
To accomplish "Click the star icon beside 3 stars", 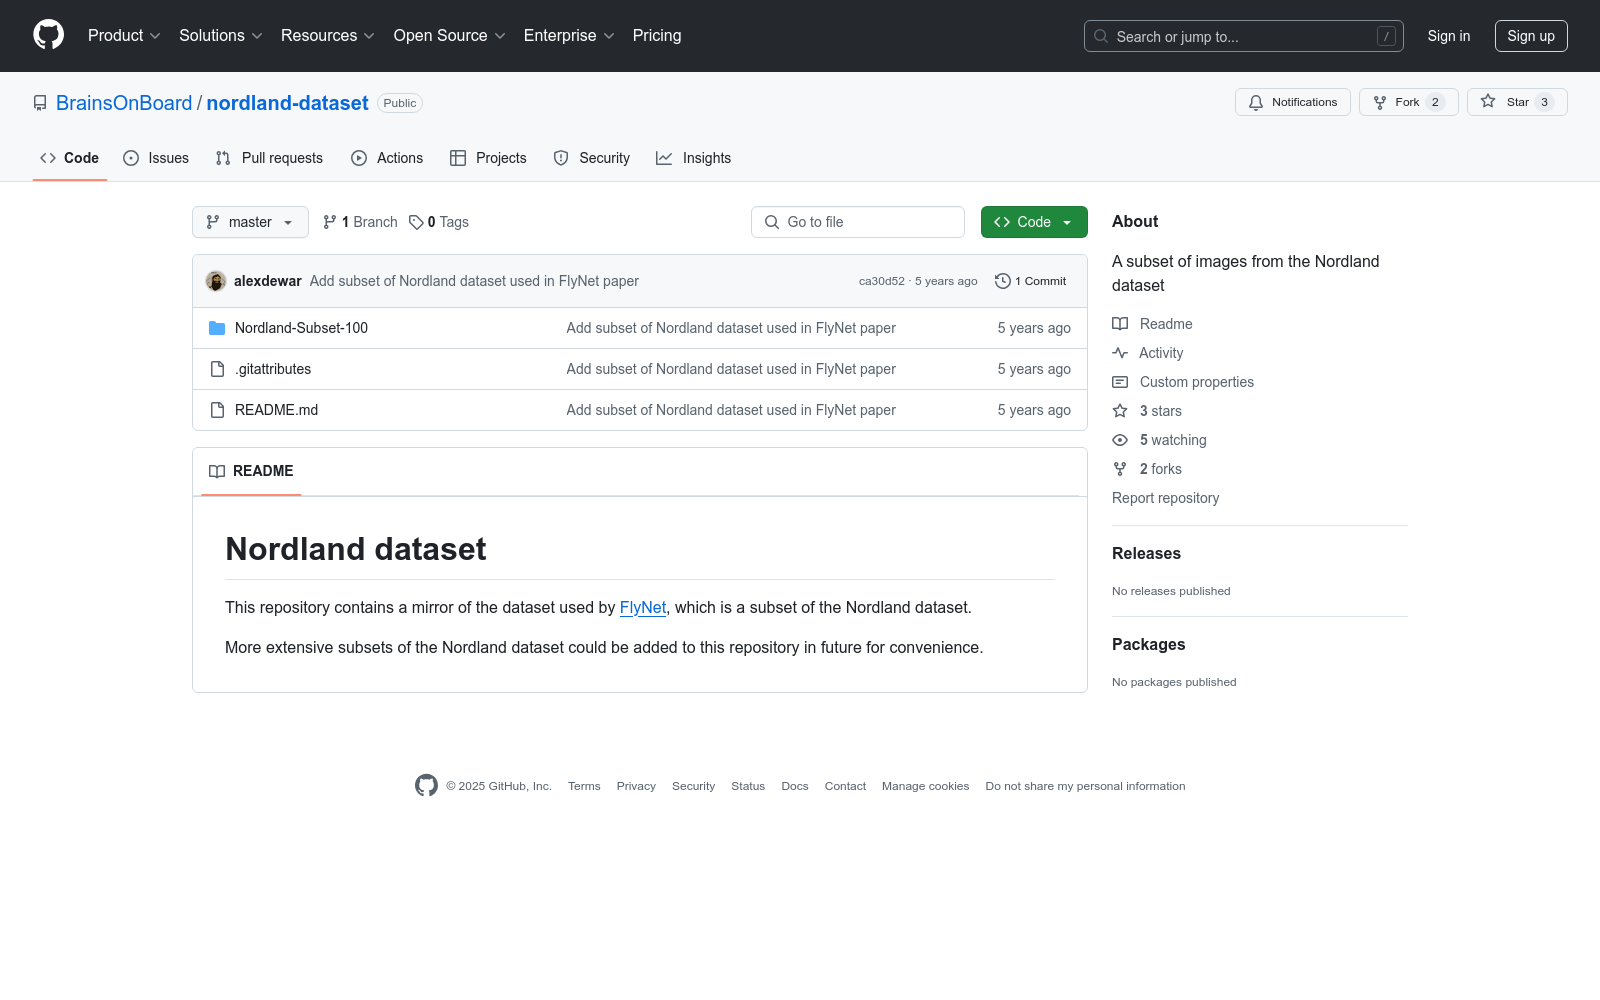I will 1120,411.
